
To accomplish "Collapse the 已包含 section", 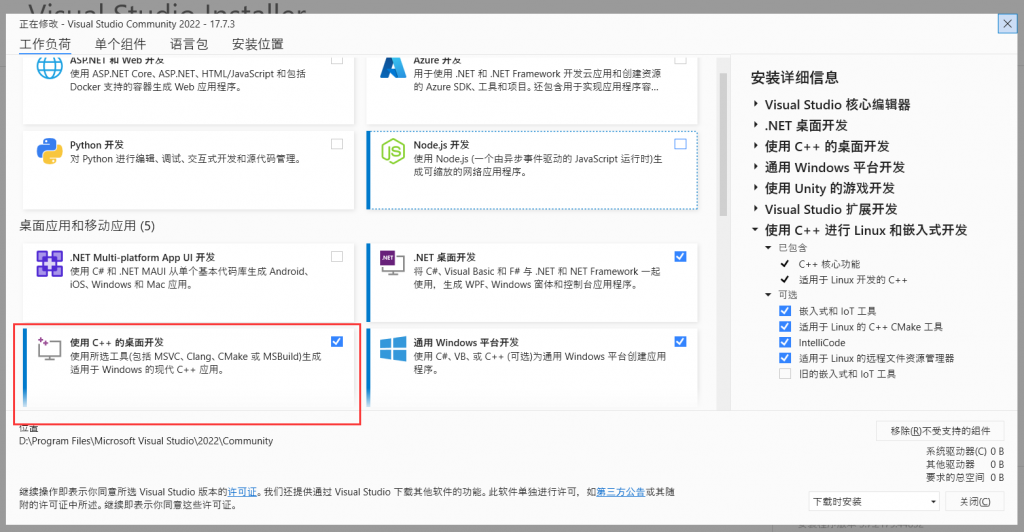I will click(769, 248).
